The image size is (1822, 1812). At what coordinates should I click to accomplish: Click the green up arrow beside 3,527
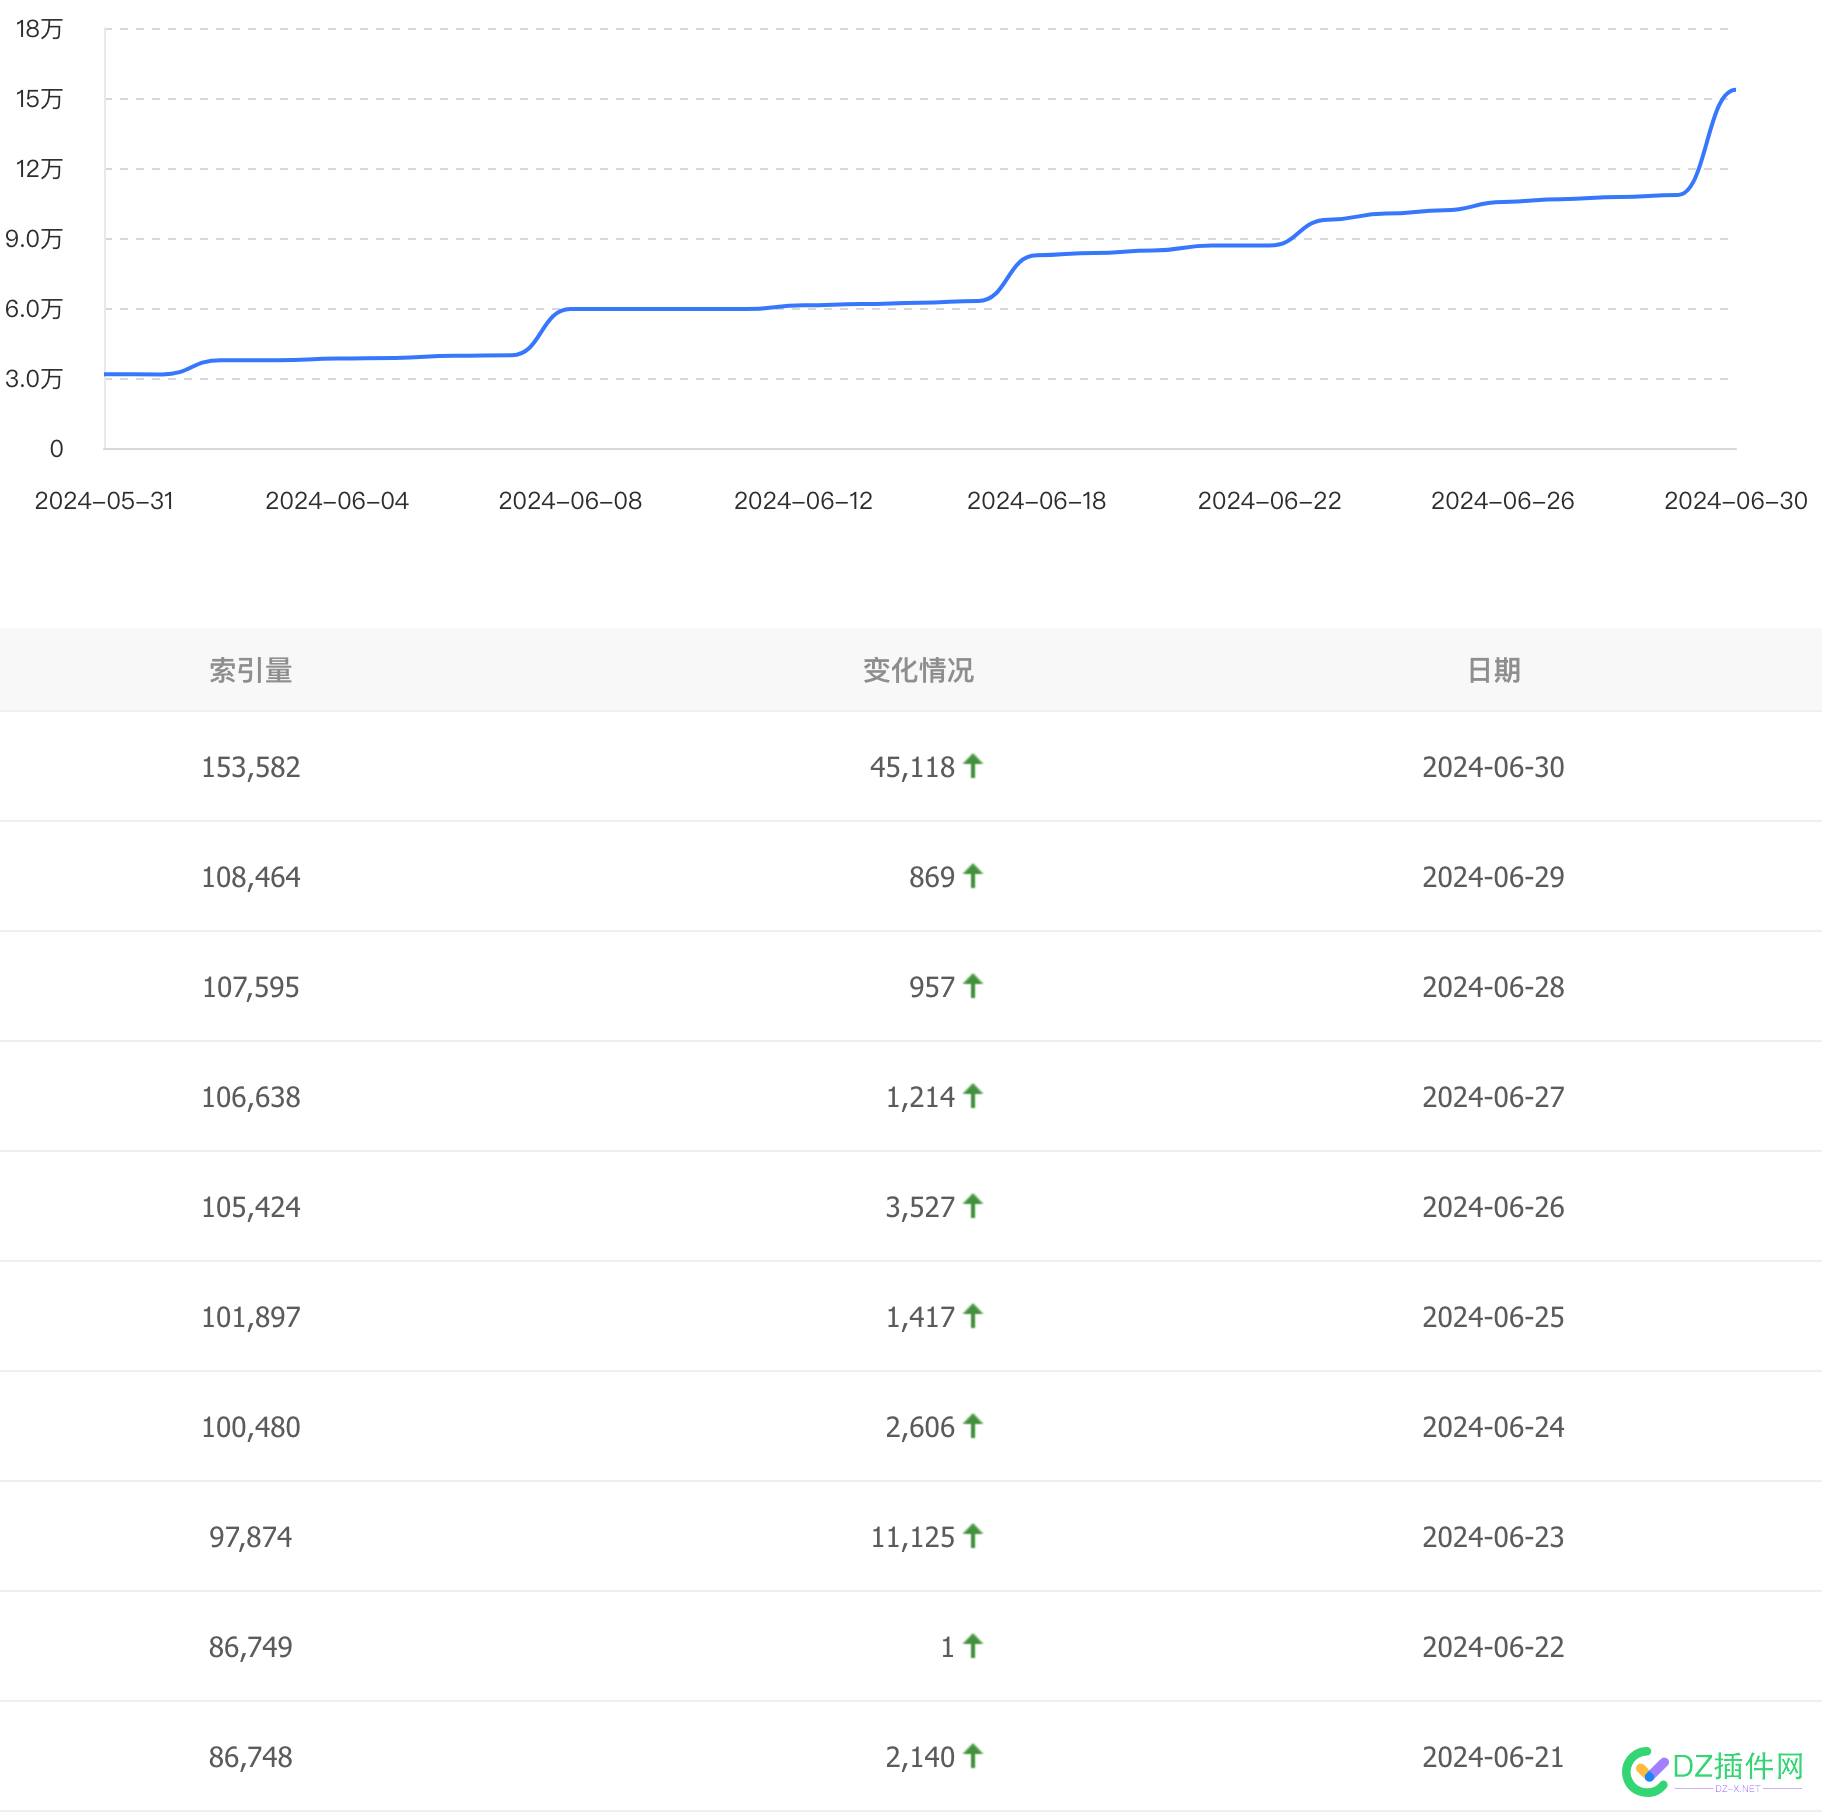[x=973, y=1206]
